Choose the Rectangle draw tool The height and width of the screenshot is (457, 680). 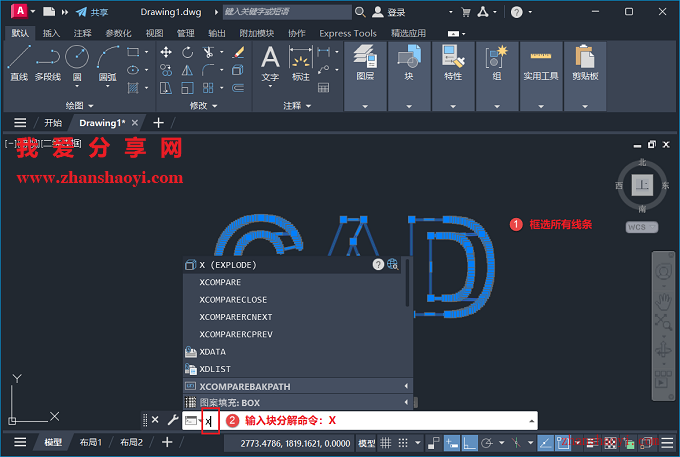(x=133, y=52)
